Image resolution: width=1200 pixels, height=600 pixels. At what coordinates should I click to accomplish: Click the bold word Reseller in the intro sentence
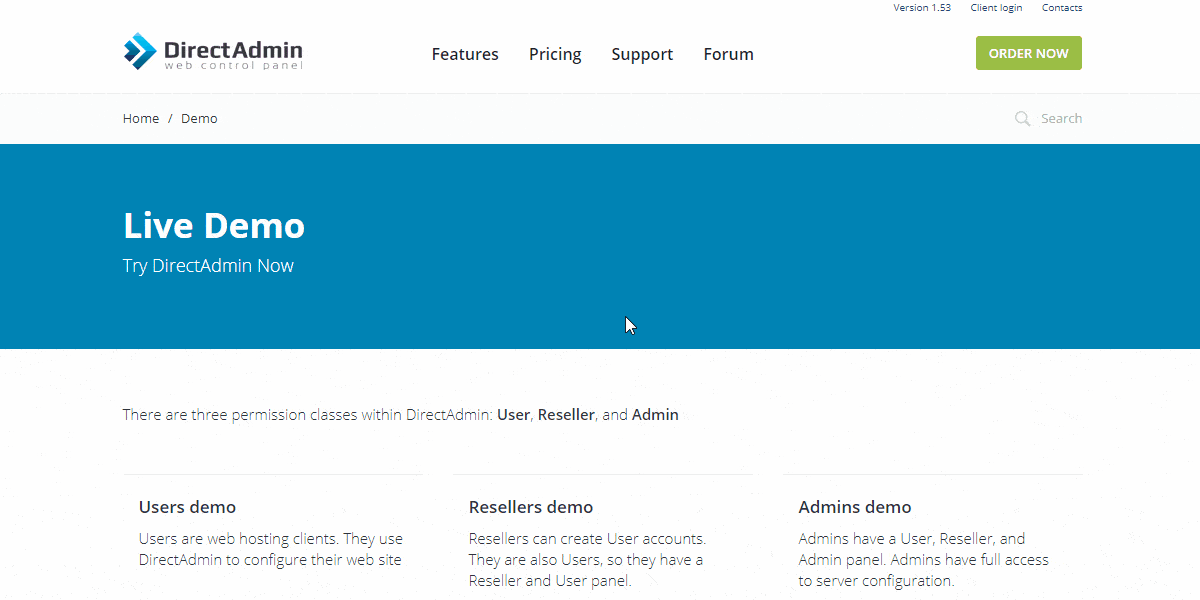pos(566,414)
